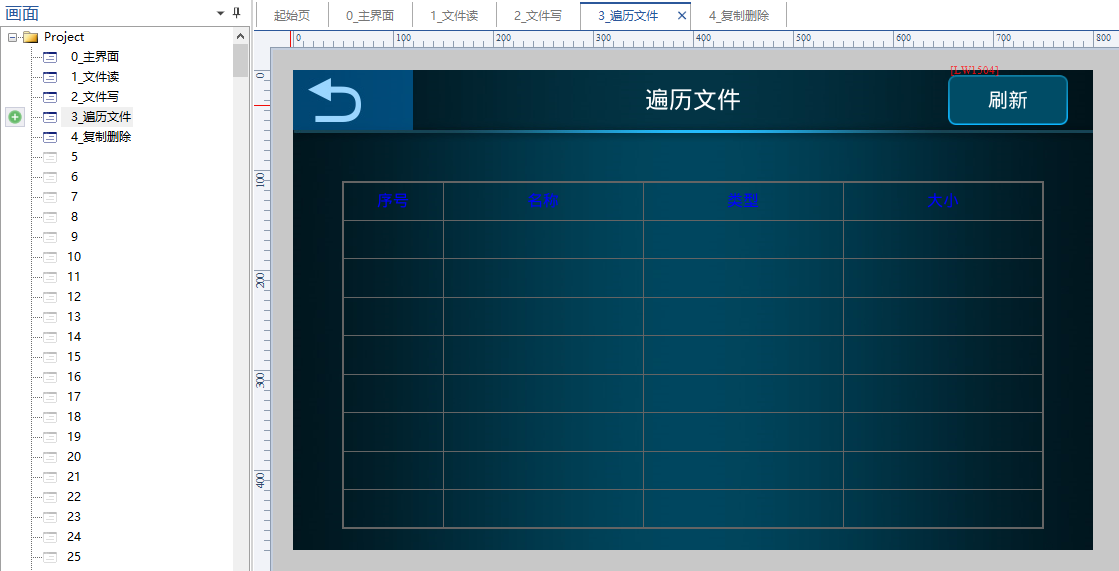Click the 刷新 button on canvas

(x=1007, y=100)
